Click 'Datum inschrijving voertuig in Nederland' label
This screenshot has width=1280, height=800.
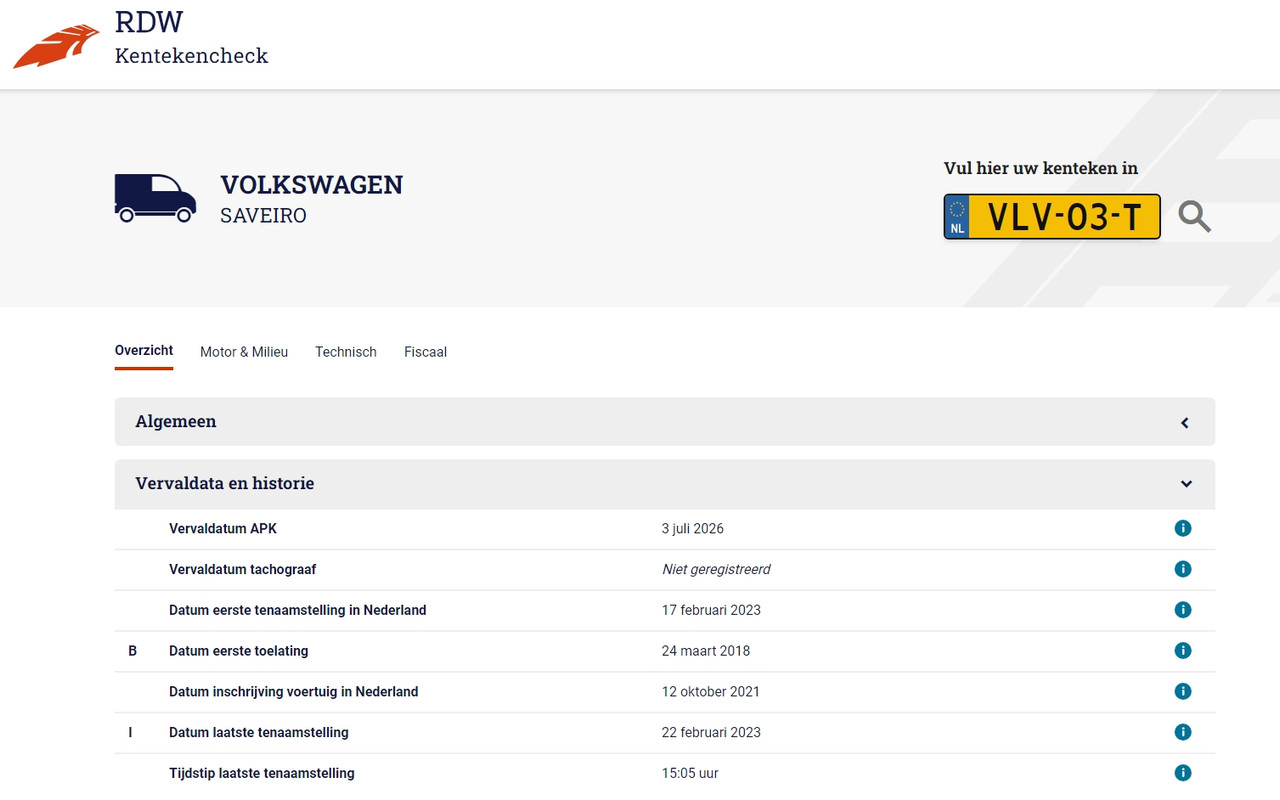point(294,692)
